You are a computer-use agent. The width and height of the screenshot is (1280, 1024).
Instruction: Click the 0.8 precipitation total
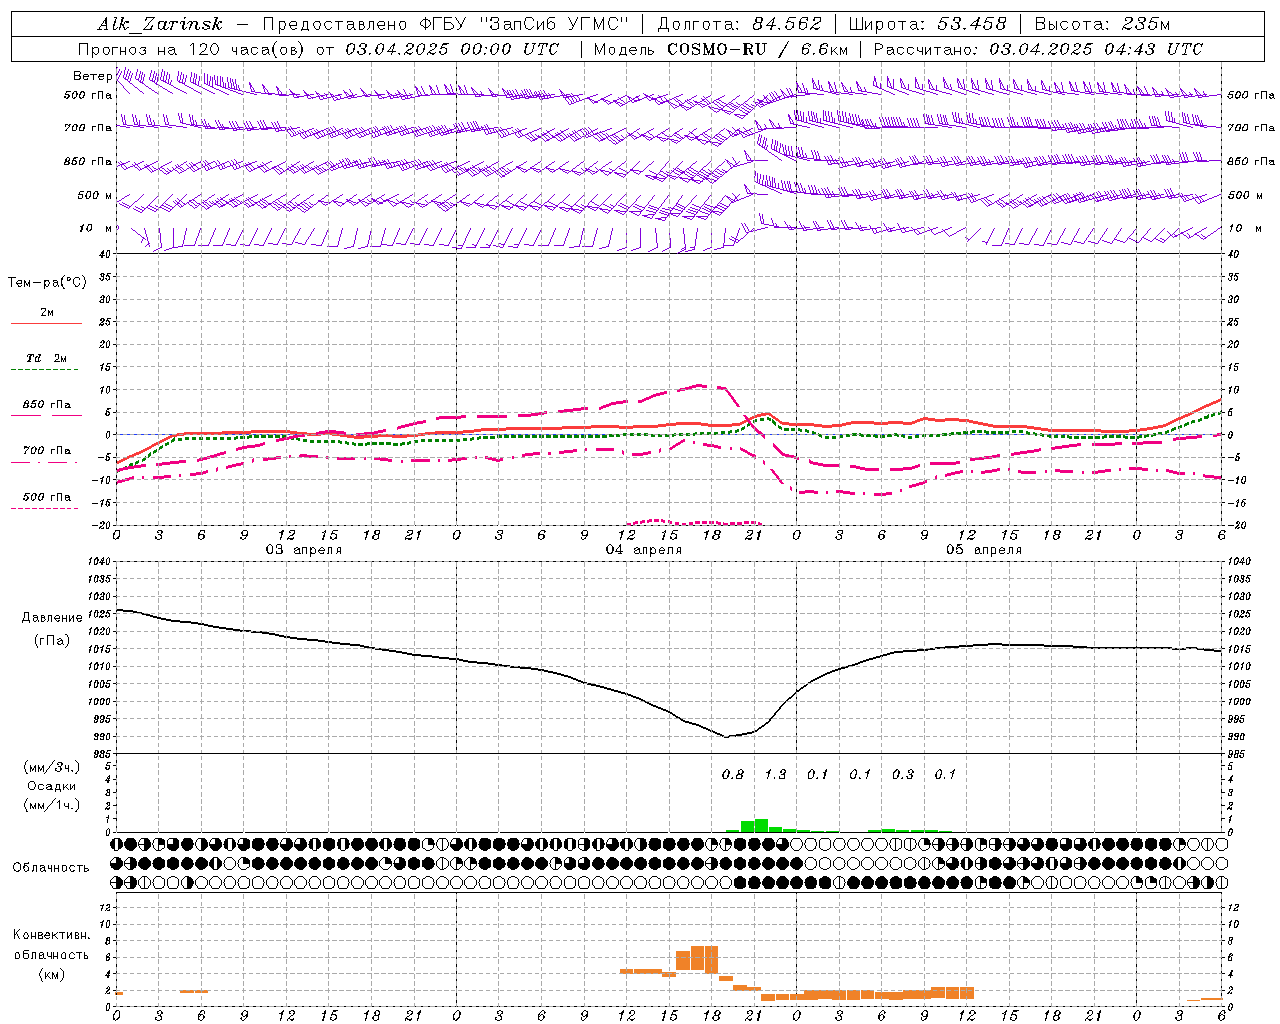(733, 774)
